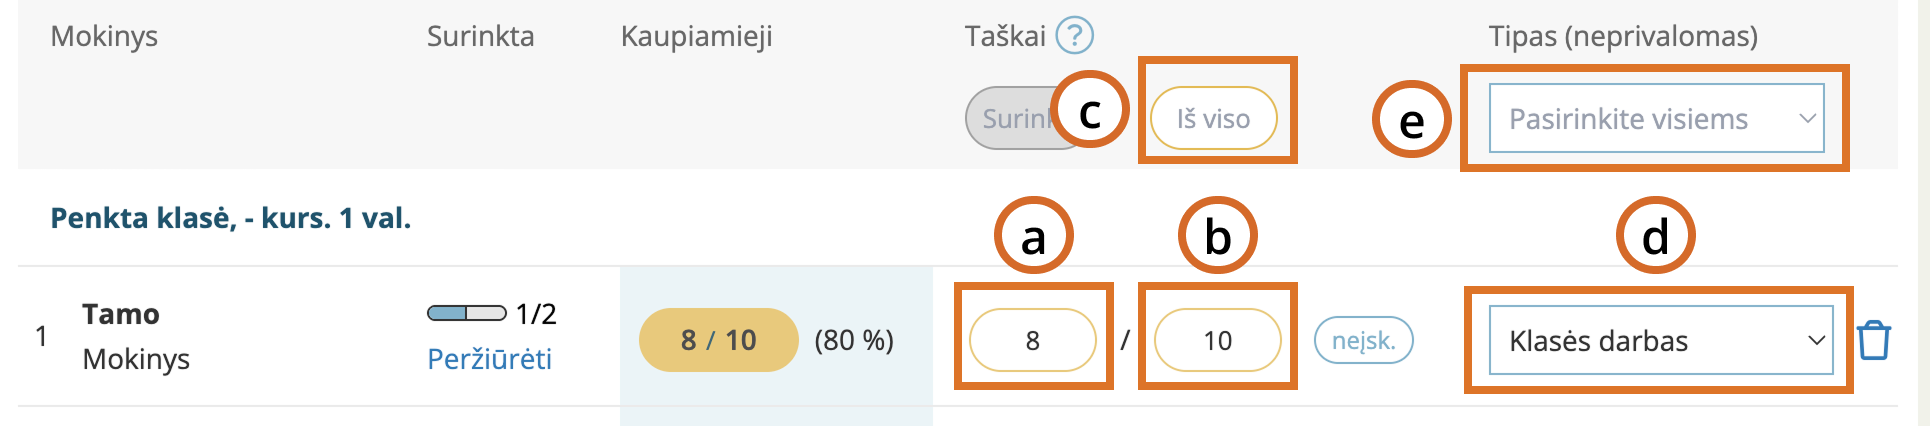
Task: Delete Tamo's row with the trash icon
Action: 1873,341
